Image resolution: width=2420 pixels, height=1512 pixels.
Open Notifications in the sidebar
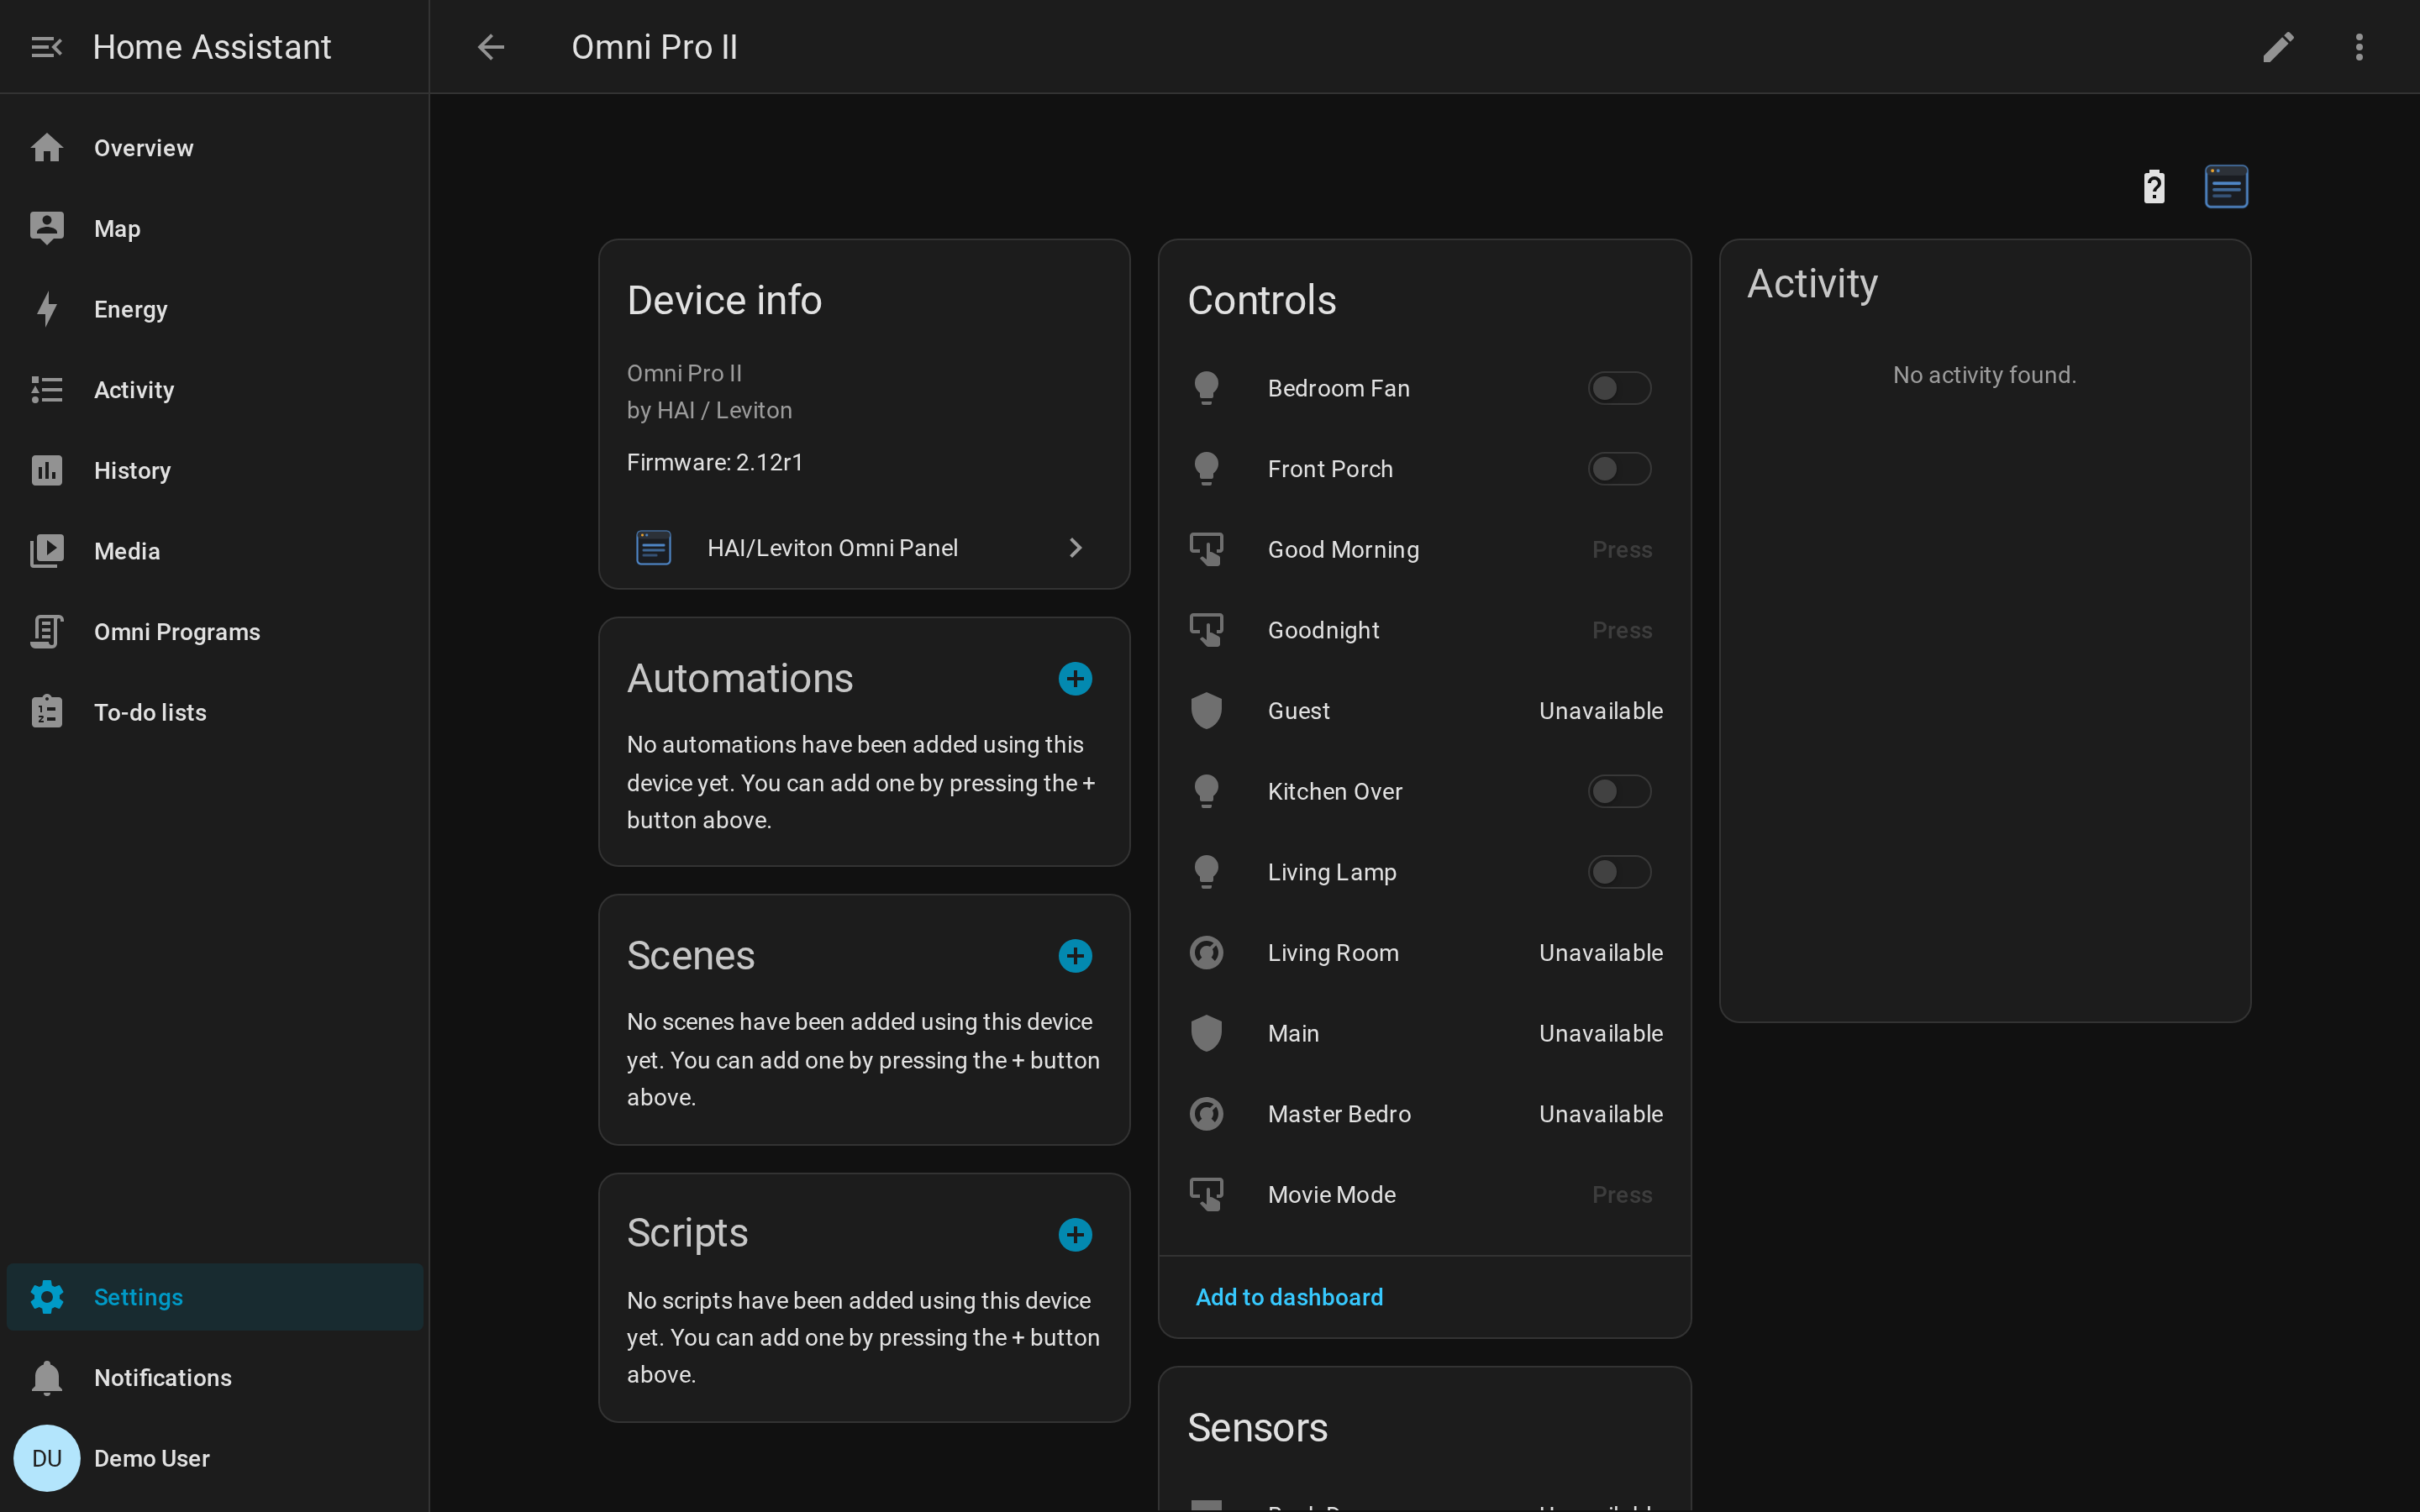215,1378
